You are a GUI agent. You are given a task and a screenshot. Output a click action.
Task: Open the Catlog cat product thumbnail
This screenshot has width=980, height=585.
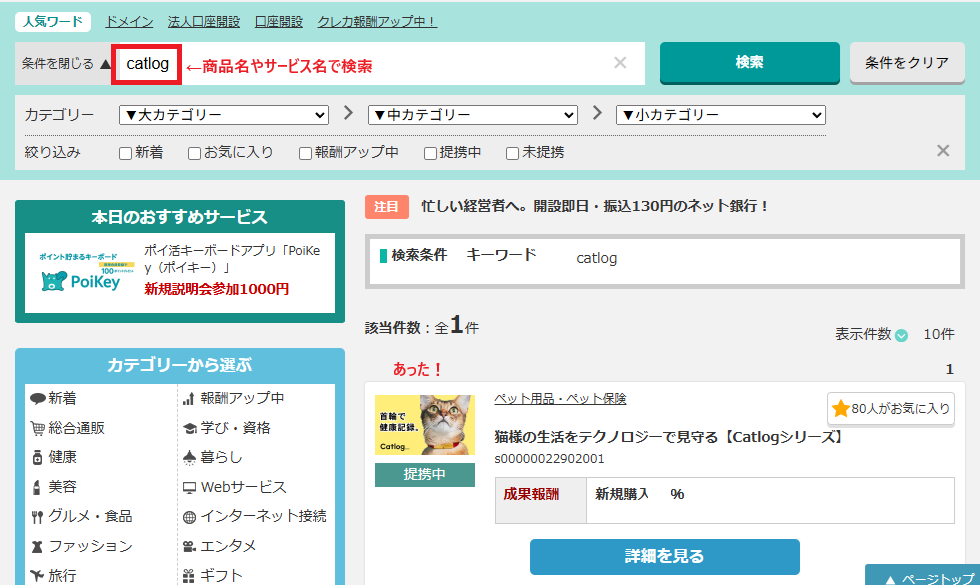pyautogui.click(x=425, y=424)
